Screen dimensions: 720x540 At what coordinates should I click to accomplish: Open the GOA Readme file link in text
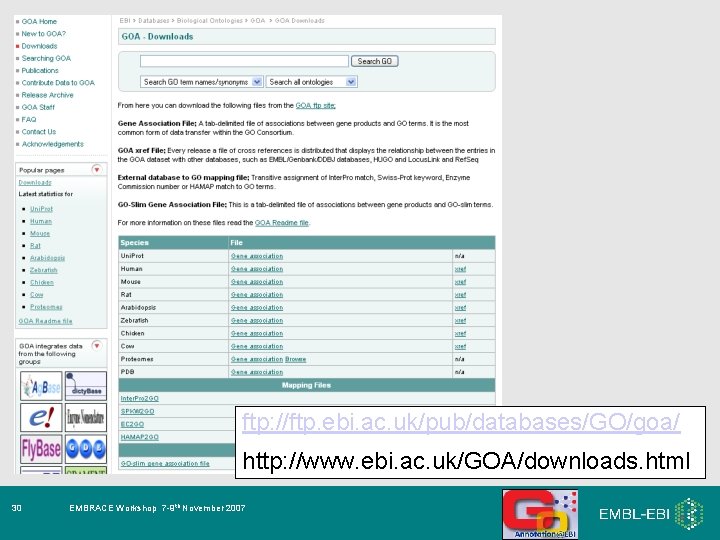click(281, 223)
